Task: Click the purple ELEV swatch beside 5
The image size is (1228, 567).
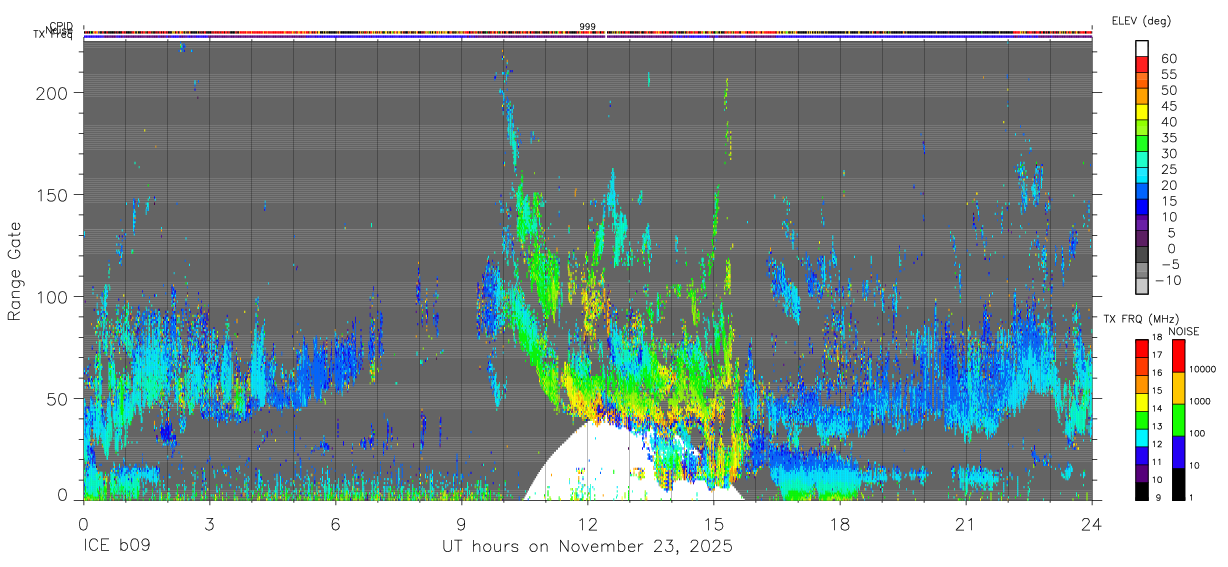Action: tap(1141, 222)
